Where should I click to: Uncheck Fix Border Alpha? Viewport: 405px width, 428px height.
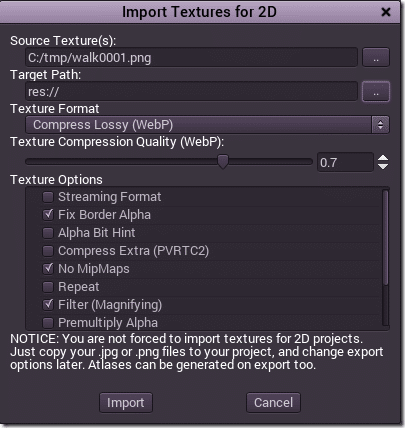pos(48,215)
